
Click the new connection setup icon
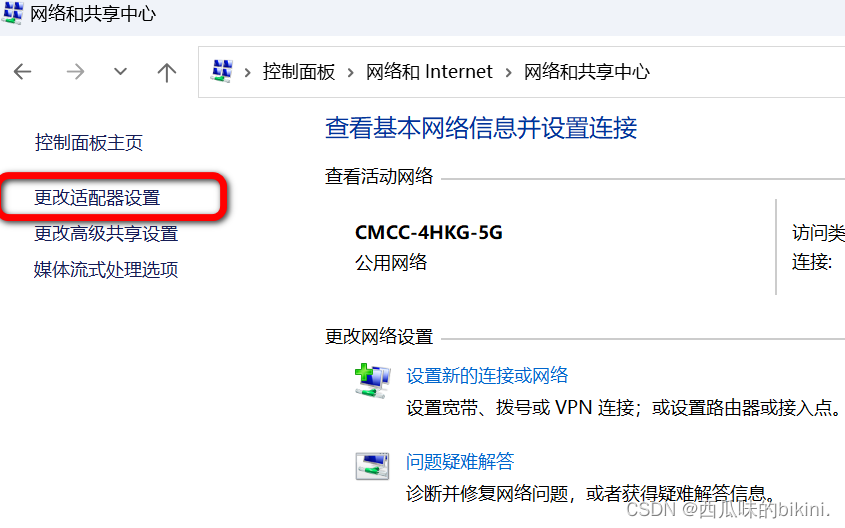(x=372, y=381)
